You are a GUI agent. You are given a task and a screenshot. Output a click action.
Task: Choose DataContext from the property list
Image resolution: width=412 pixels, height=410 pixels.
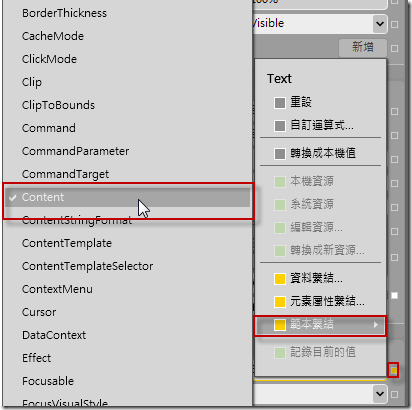54,335
